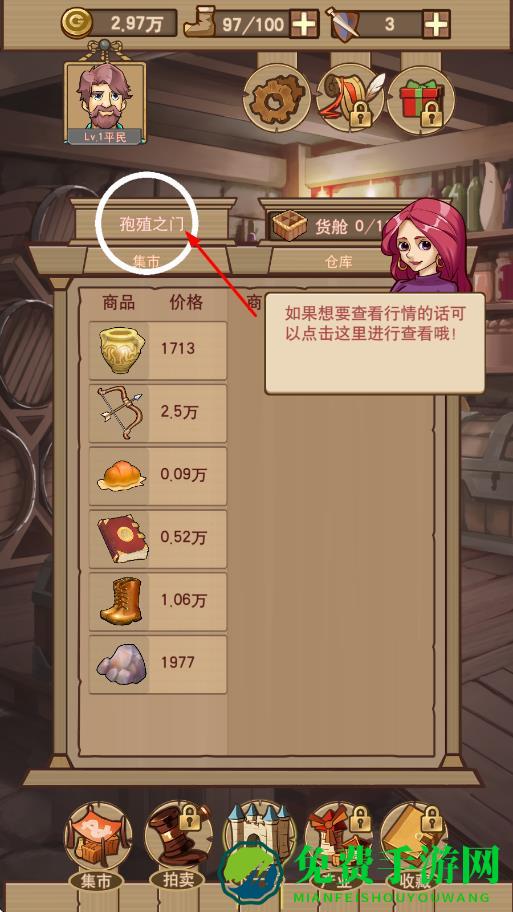Viewport: 513px width, 912px height.
Task: Select the bow and arrow item 2.5万
Action: tap(158, 414)
